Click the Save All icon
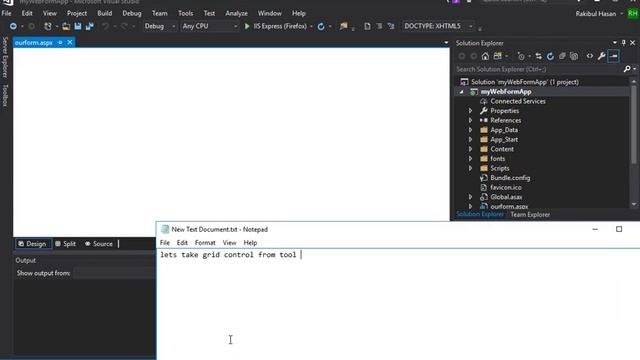Image resolution: width=640 pixels, height=360 pixels. (x=89, y=26)
